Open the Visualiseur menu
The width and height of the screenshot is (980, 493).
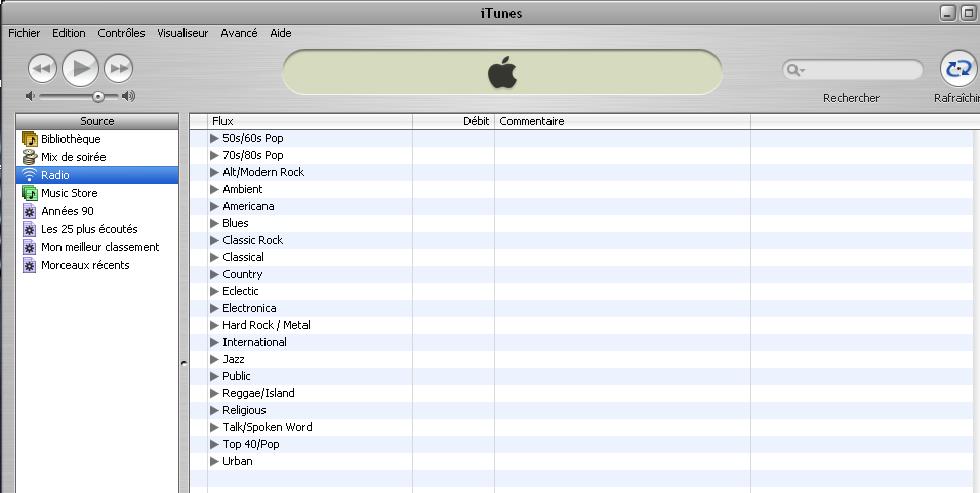pyautogui.click(x=182, y=33)
